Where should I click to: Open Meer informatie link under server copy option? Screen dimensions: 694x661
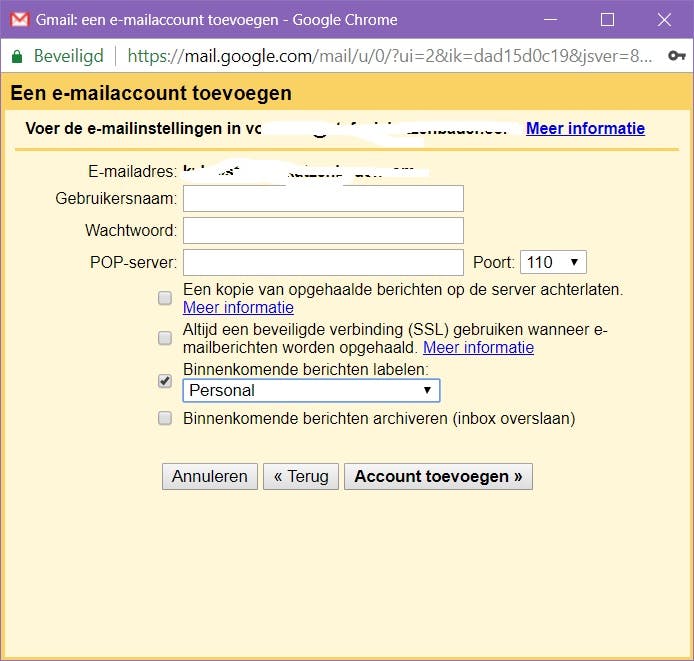238,307
